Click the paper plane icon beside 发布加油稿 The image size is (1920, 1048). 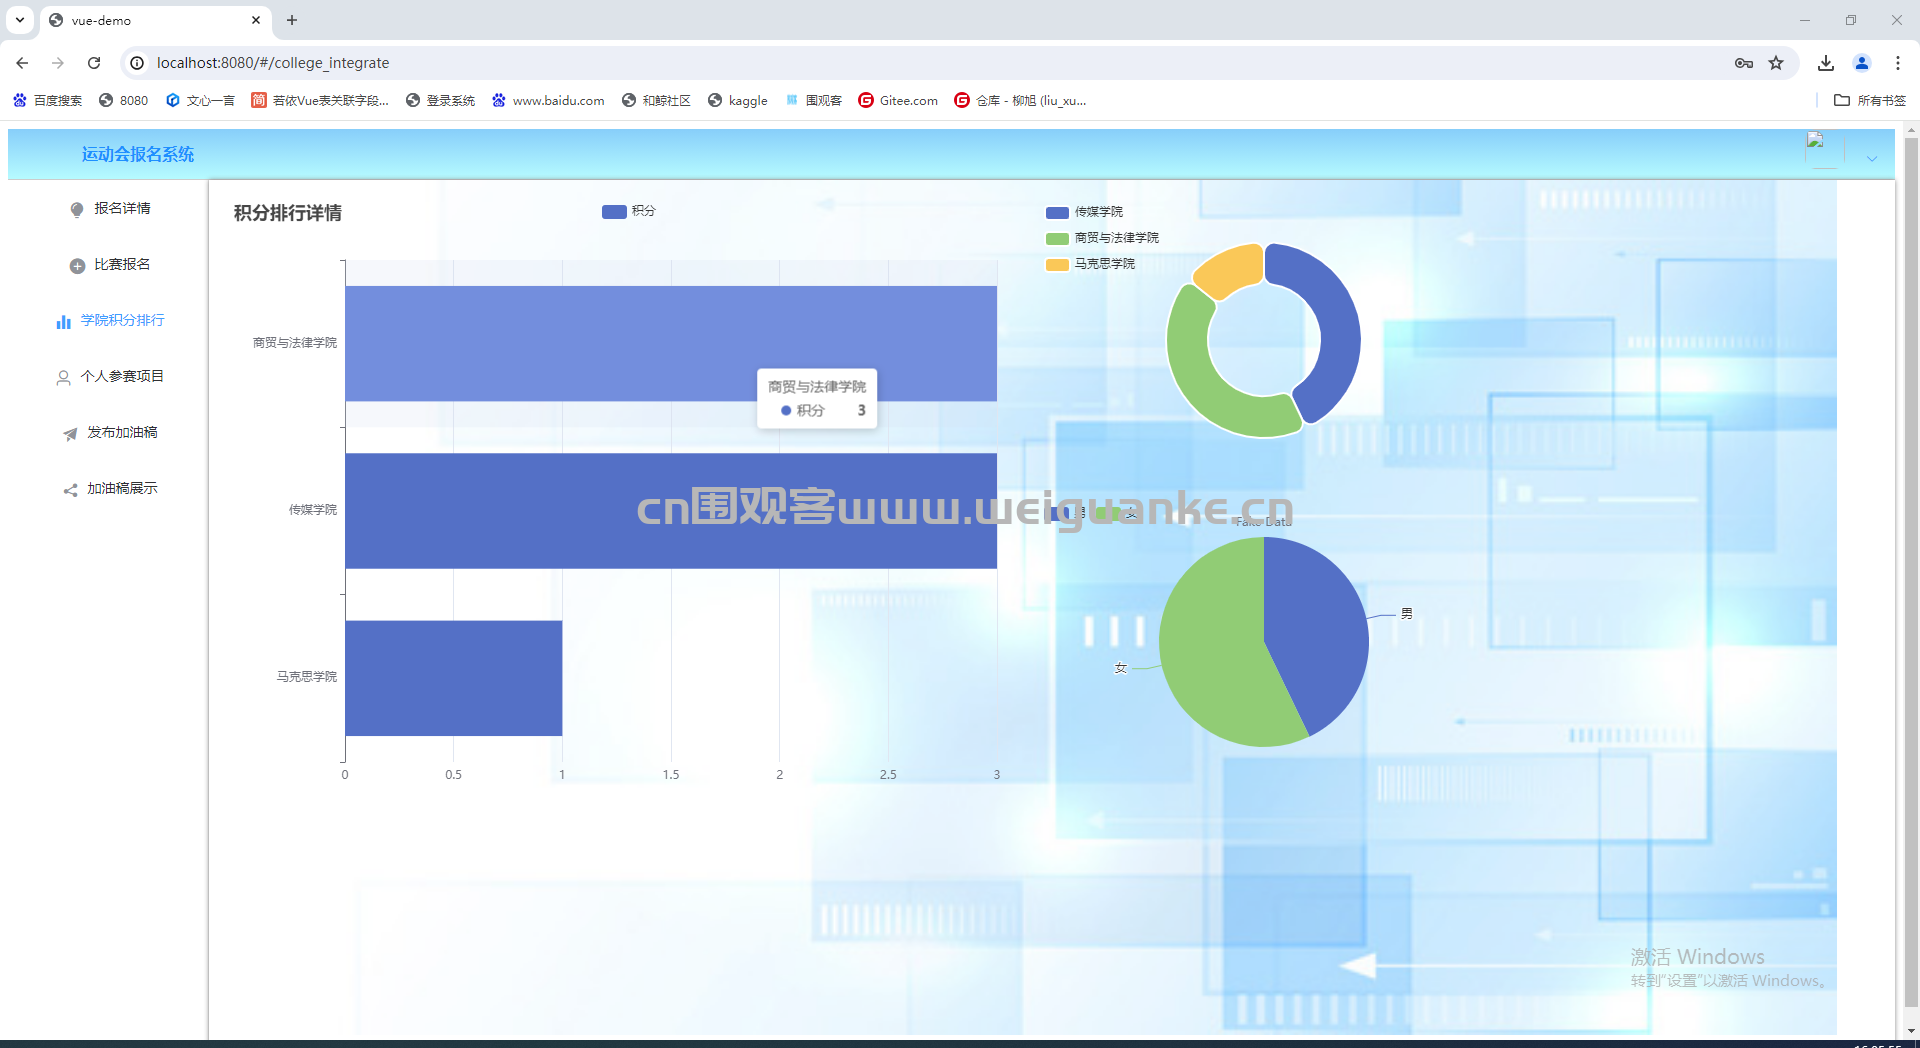point(70,433)
